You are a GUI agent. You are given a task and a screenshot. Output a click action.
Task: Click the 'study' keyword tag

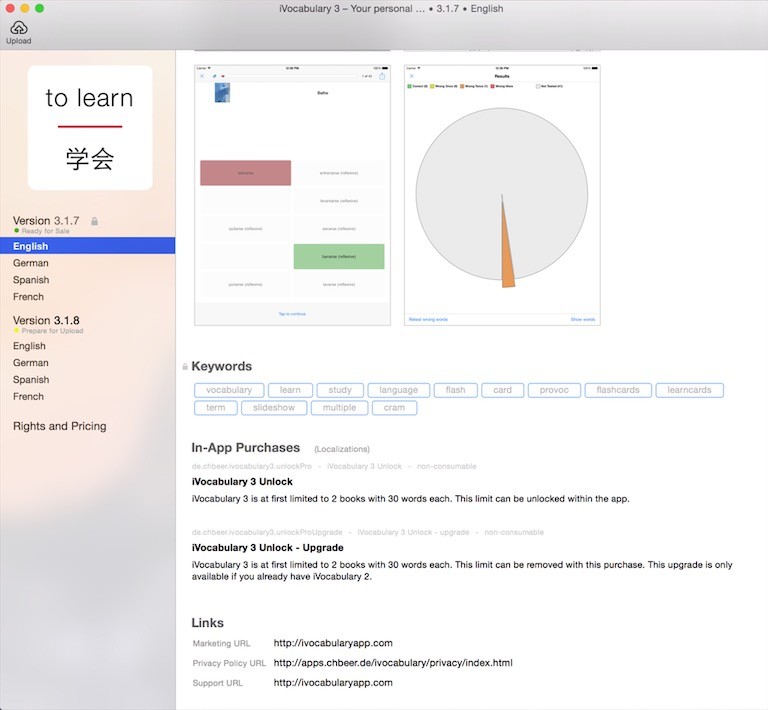tap(340, 390)
